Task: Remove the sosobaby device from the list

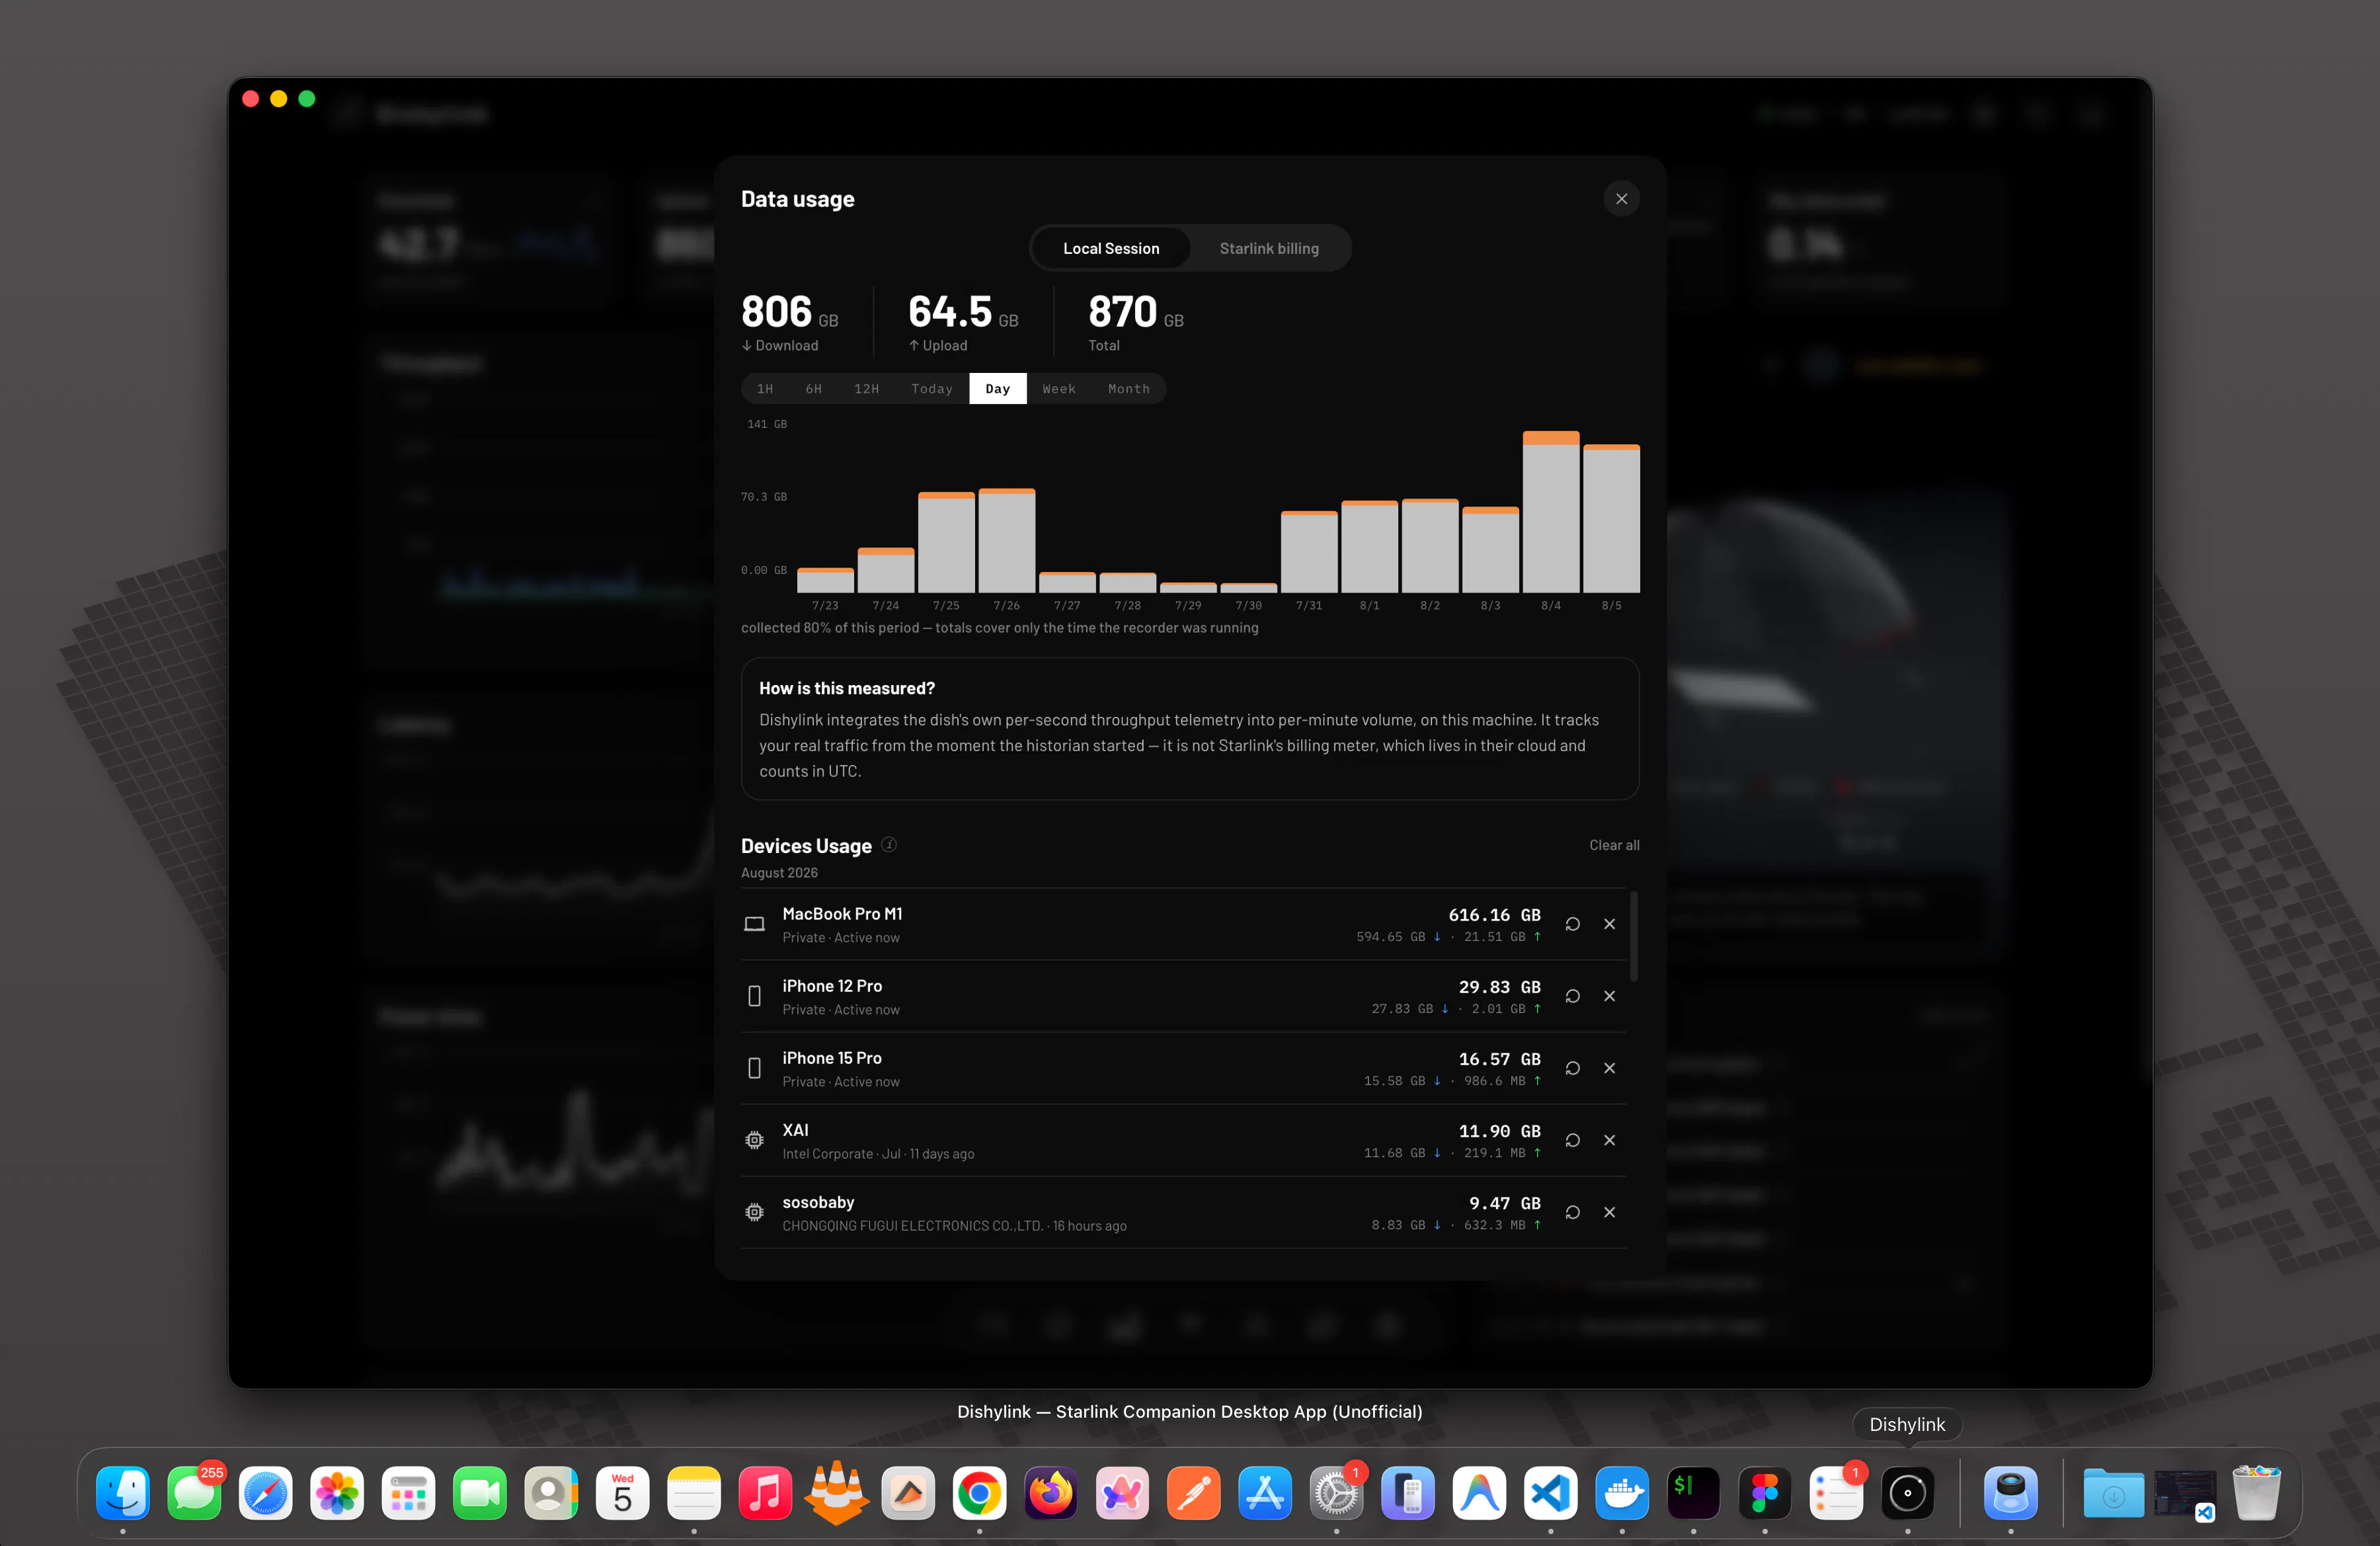Action: click(x=1609, y=1212)
